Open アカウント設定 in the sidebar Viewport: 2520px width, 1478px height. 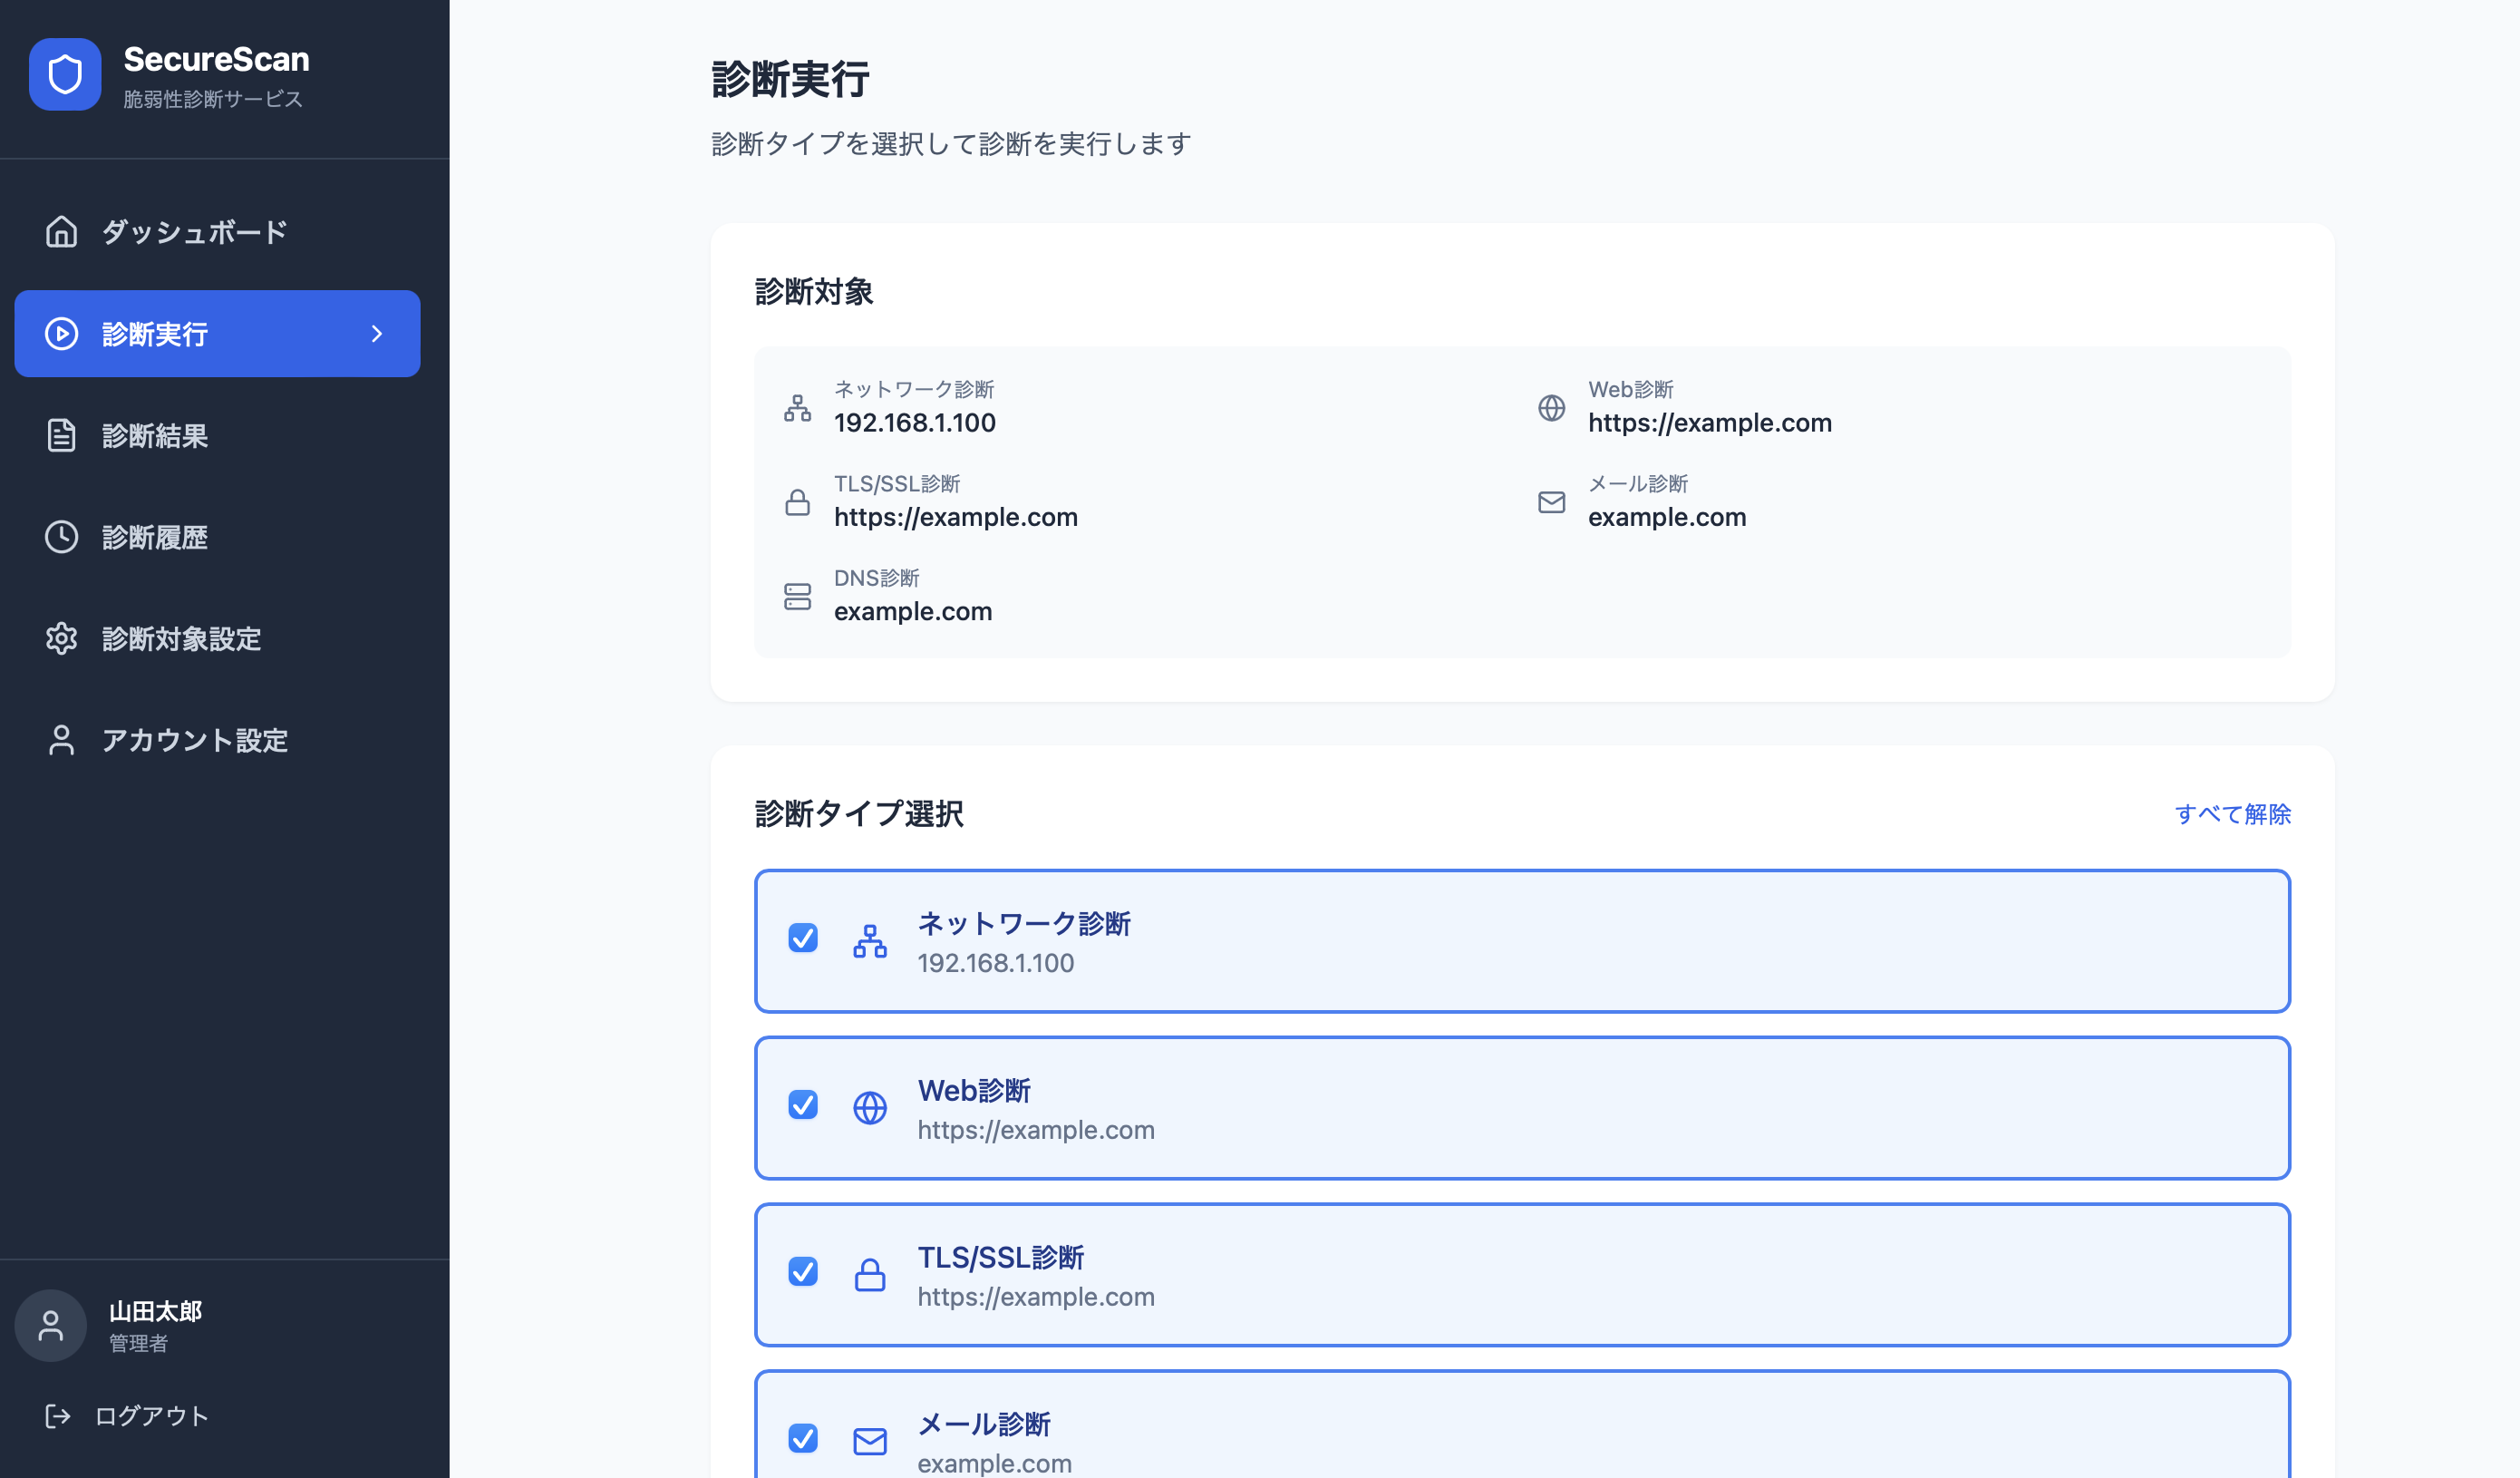(217, 740)
